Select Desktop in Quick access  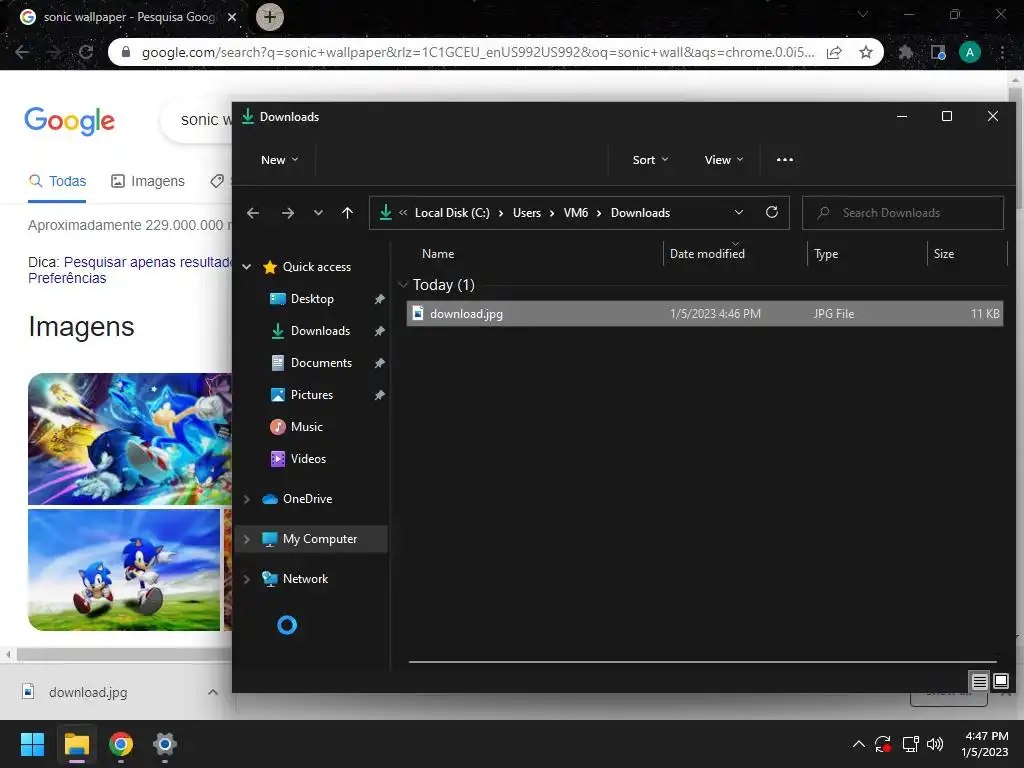pos(312,299)
